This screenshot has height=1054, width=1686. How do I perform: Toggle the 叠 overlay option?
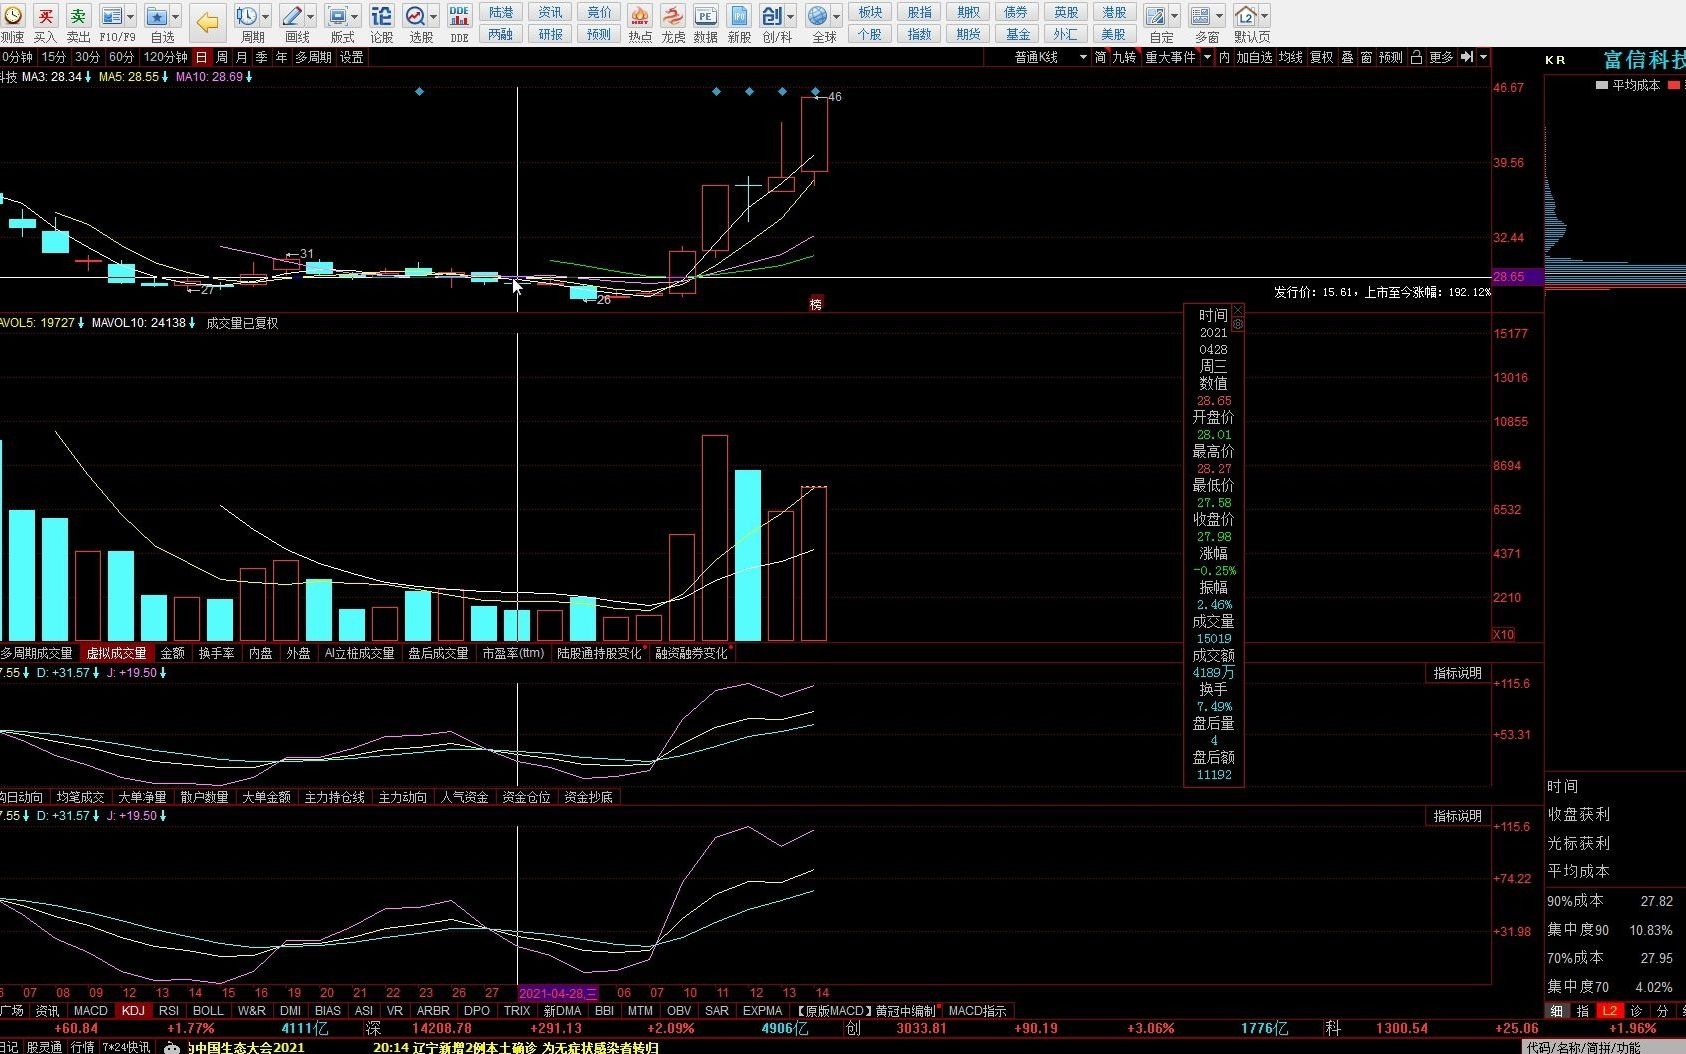(1347, 57)
